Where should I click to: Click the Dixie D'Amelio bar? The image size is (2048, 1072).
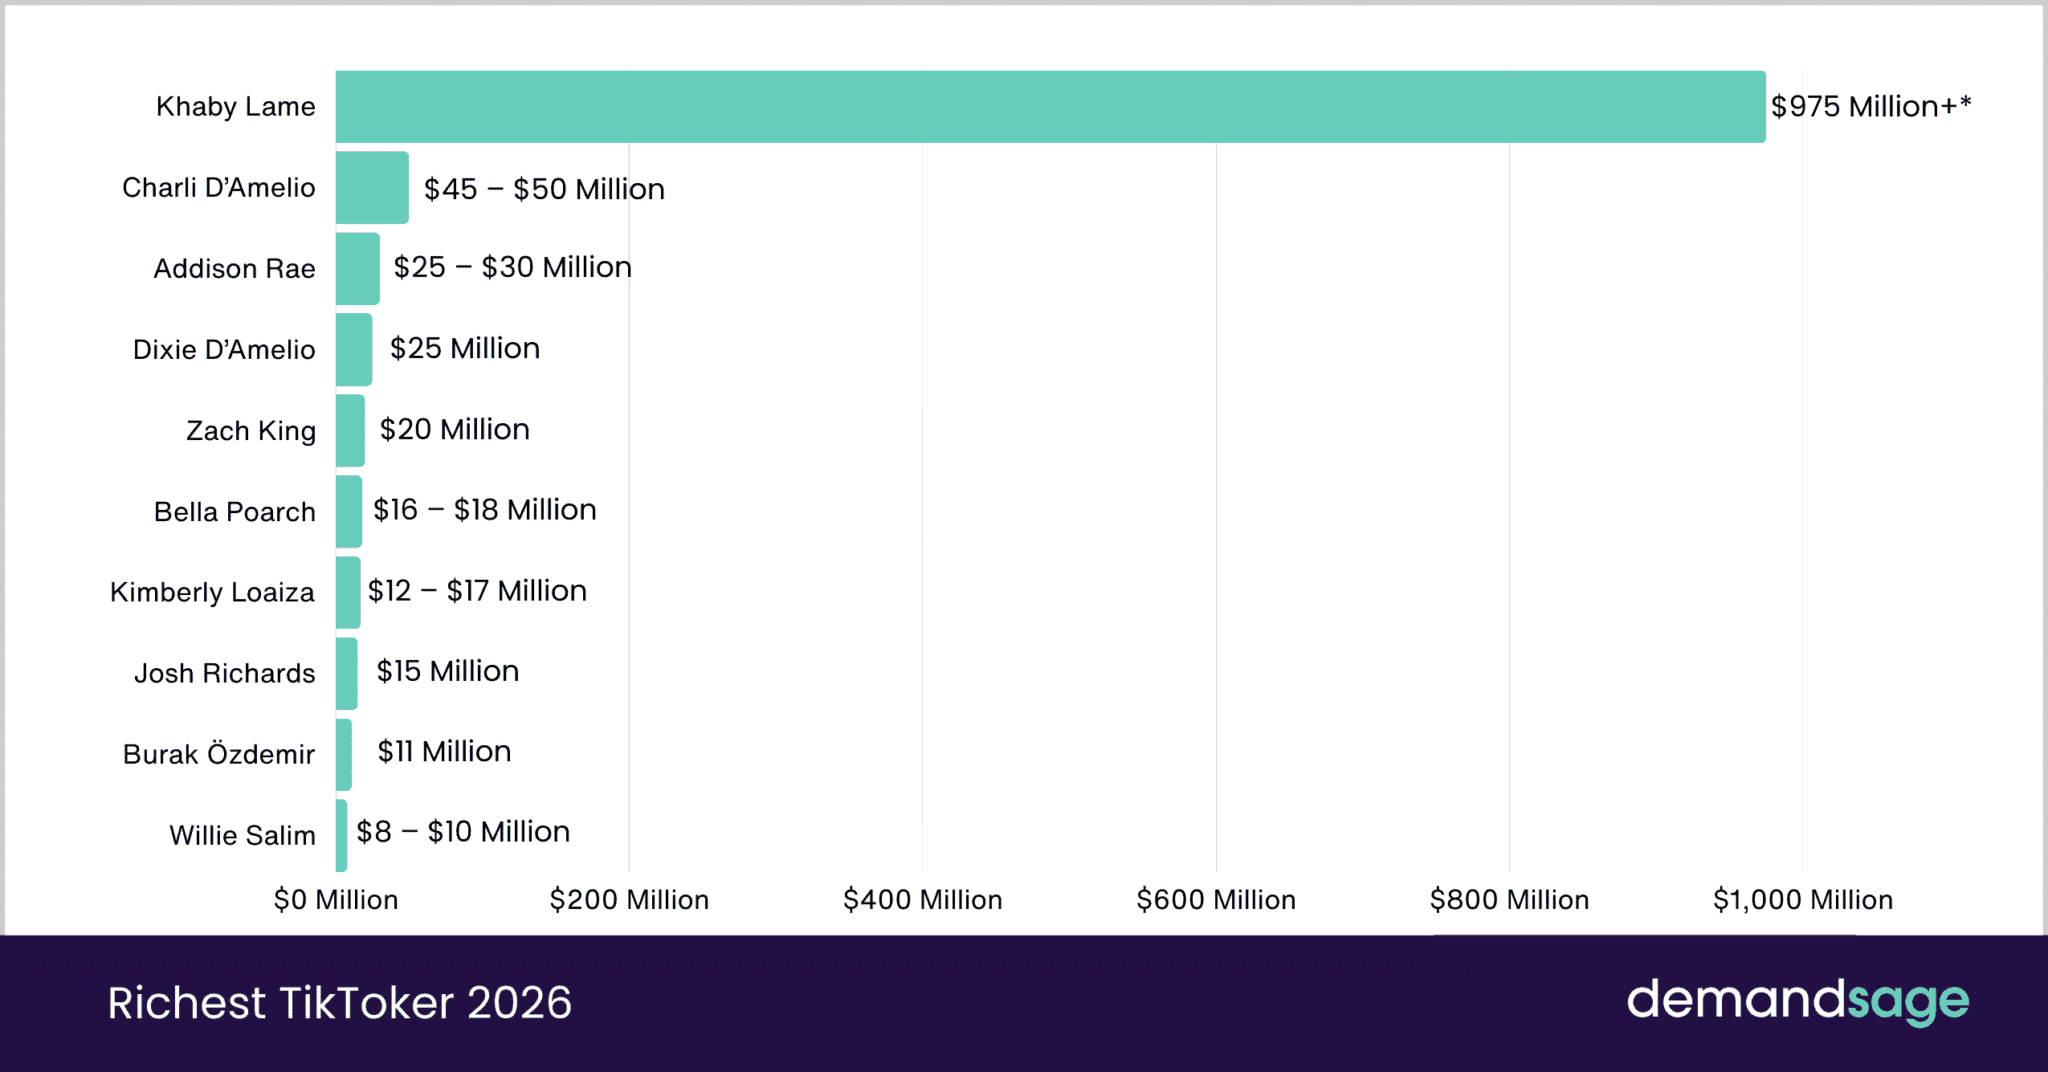(x=354, y=350)
